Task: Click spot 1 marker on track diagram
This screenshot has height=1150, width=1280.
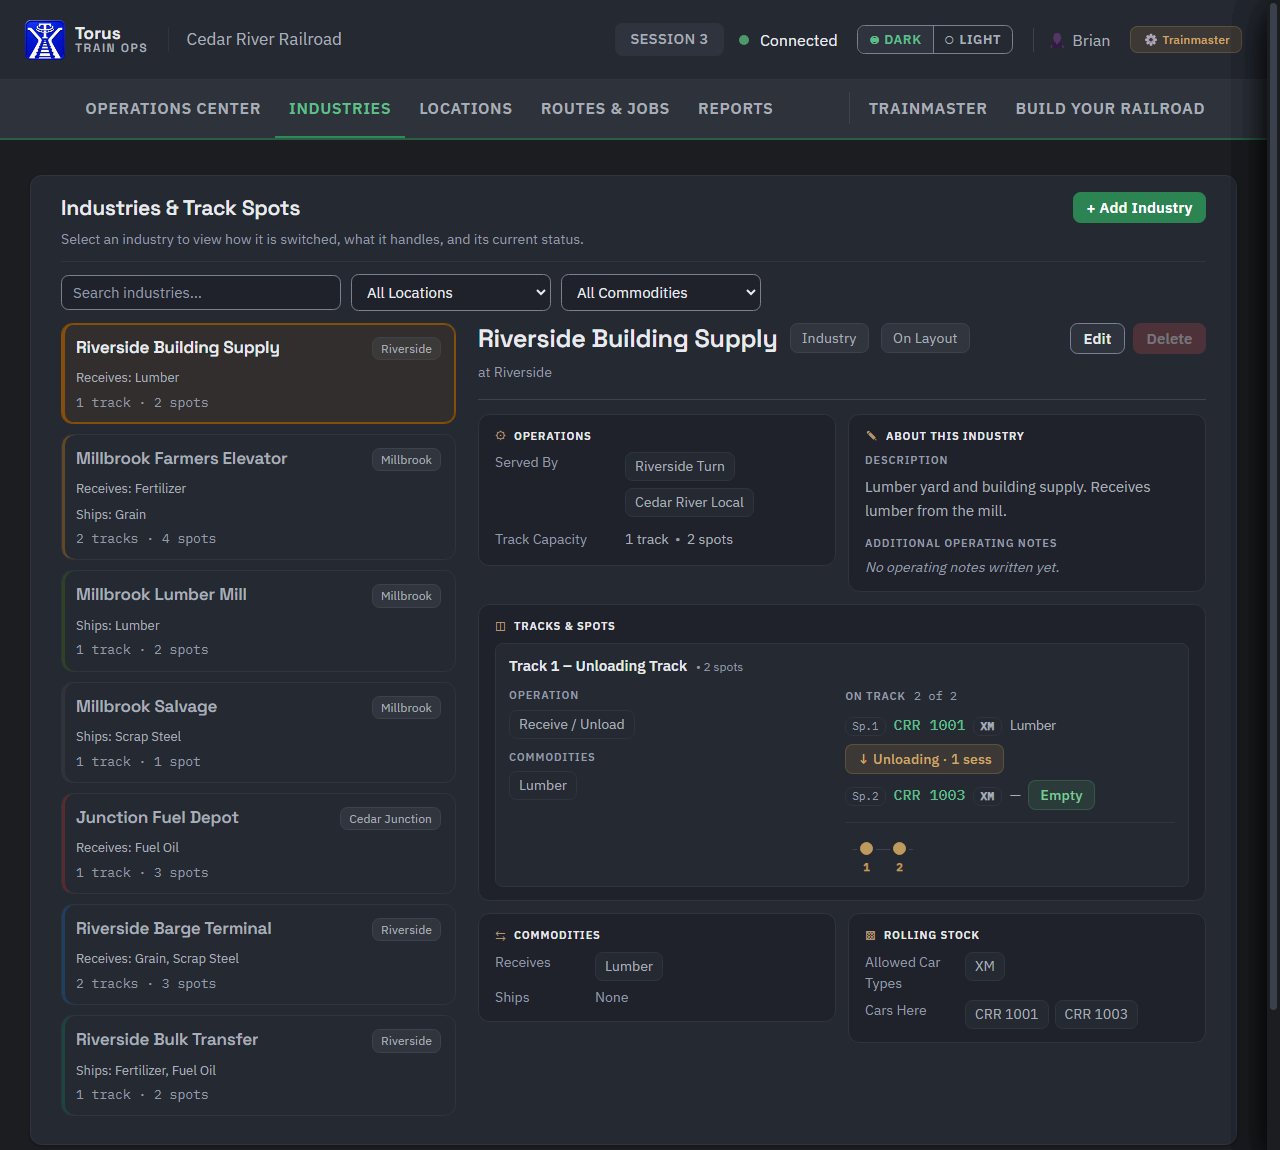Action: pyautogui.click(x=866, y=849)
